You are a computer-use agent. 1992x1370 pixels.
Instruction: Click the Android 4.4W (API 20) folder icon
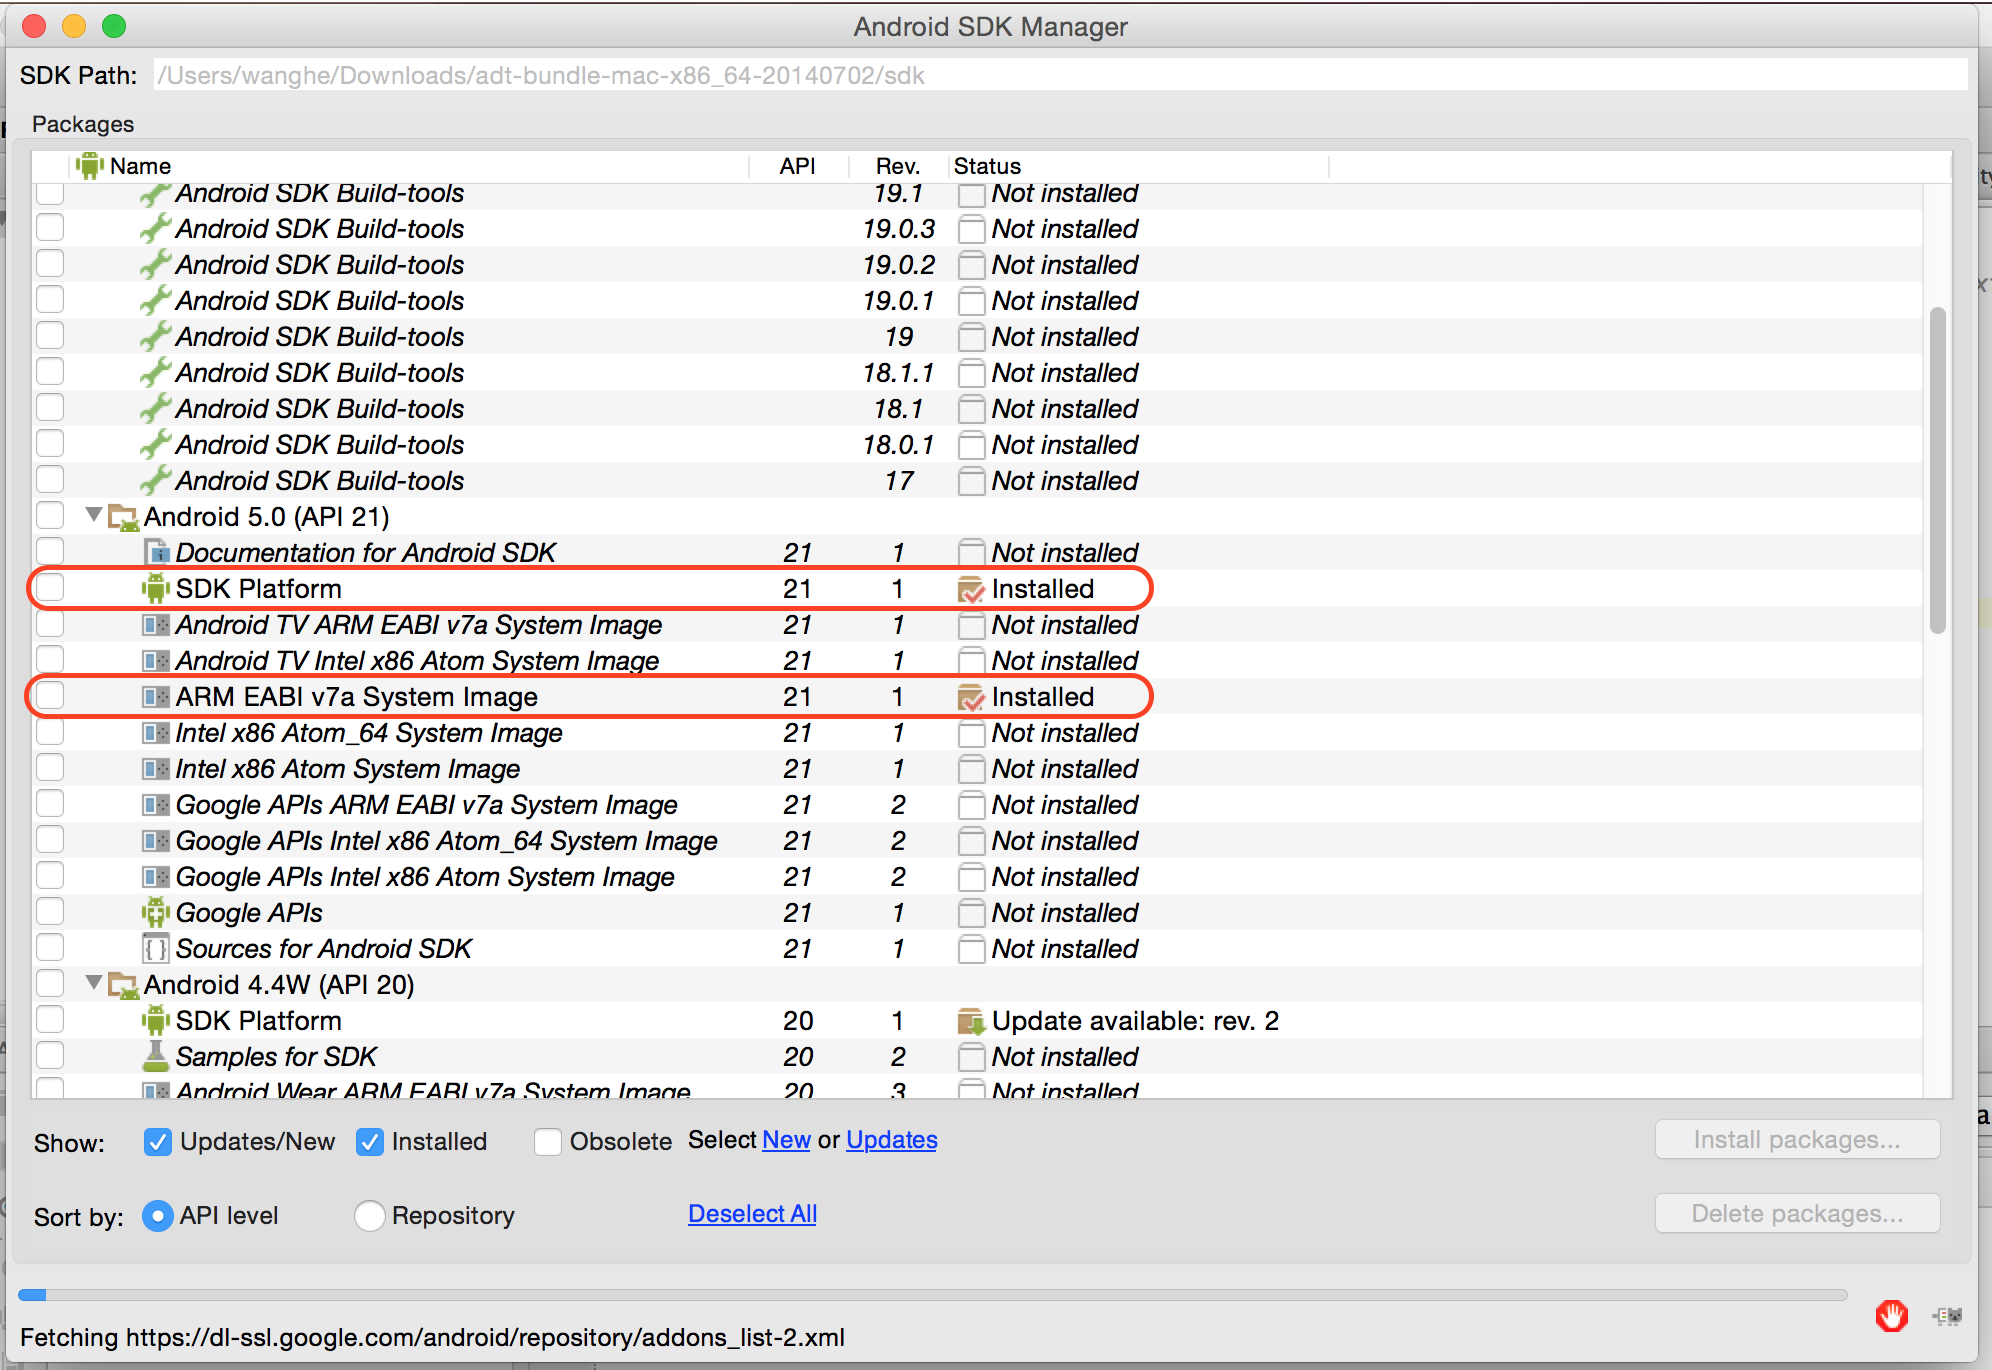click(x=123, y=985)
